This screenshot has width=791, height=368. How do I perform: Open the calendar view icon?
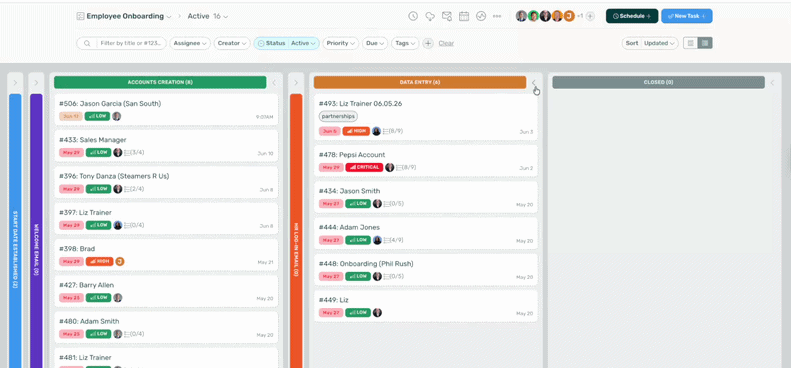click(x=464, y=16)
